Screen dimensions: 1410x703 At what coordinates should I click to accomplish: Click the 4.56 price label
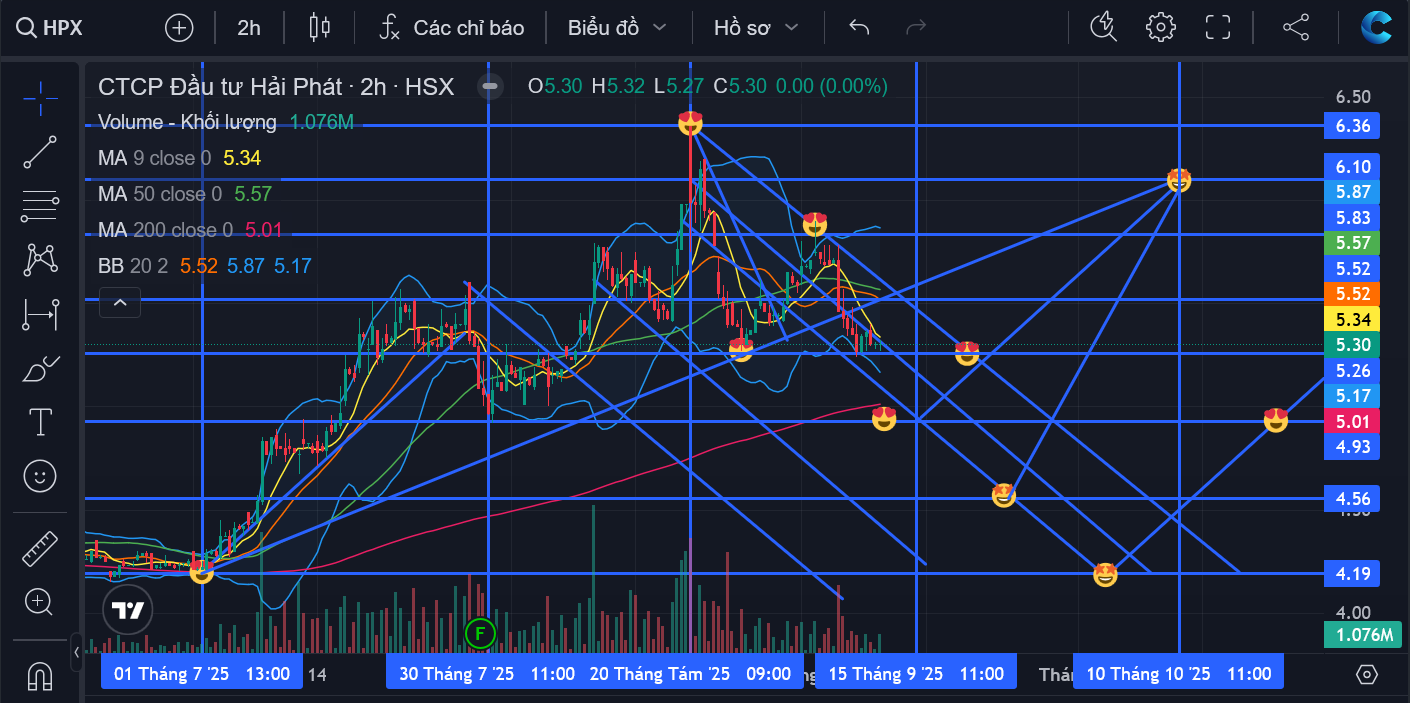(1352, 498)
